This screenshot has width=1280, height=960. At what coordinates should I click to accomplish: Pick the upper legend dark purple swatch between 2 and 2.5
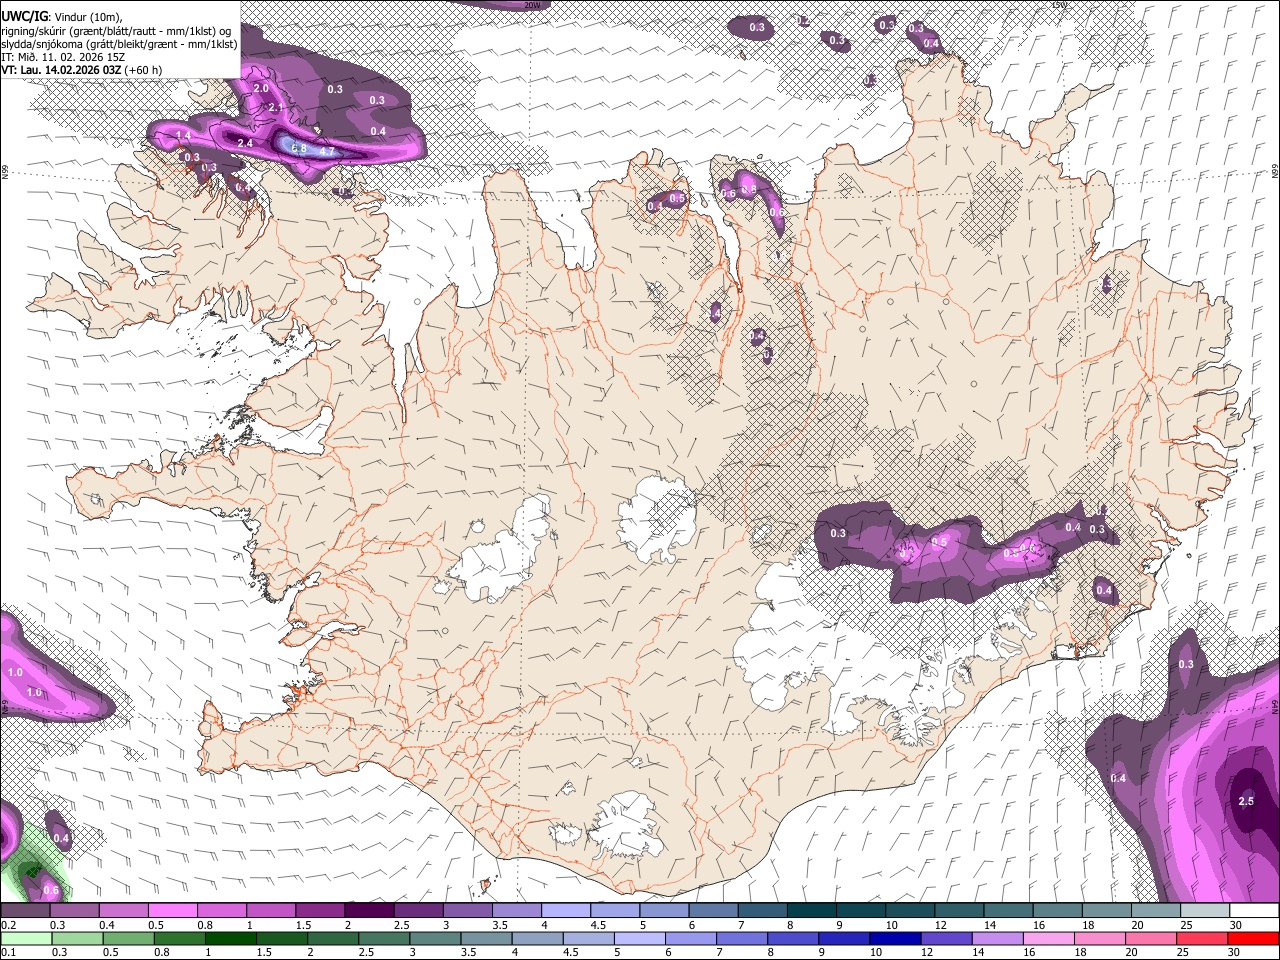click(x=369, y=910)
